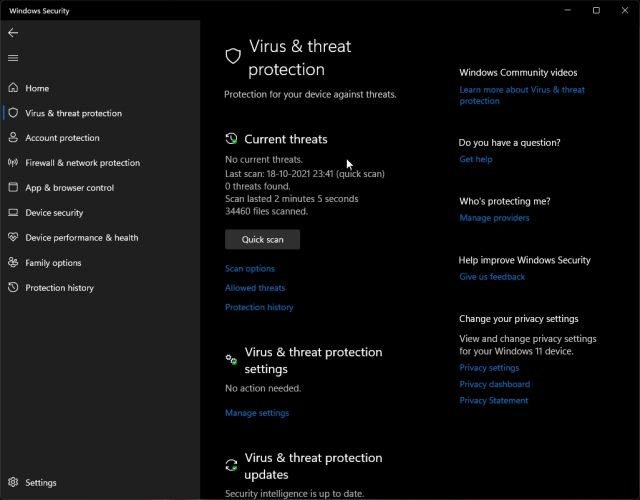This screenshot has height=500, width=640.
Task: Open Device performance & health
Action: pos(100,238)
